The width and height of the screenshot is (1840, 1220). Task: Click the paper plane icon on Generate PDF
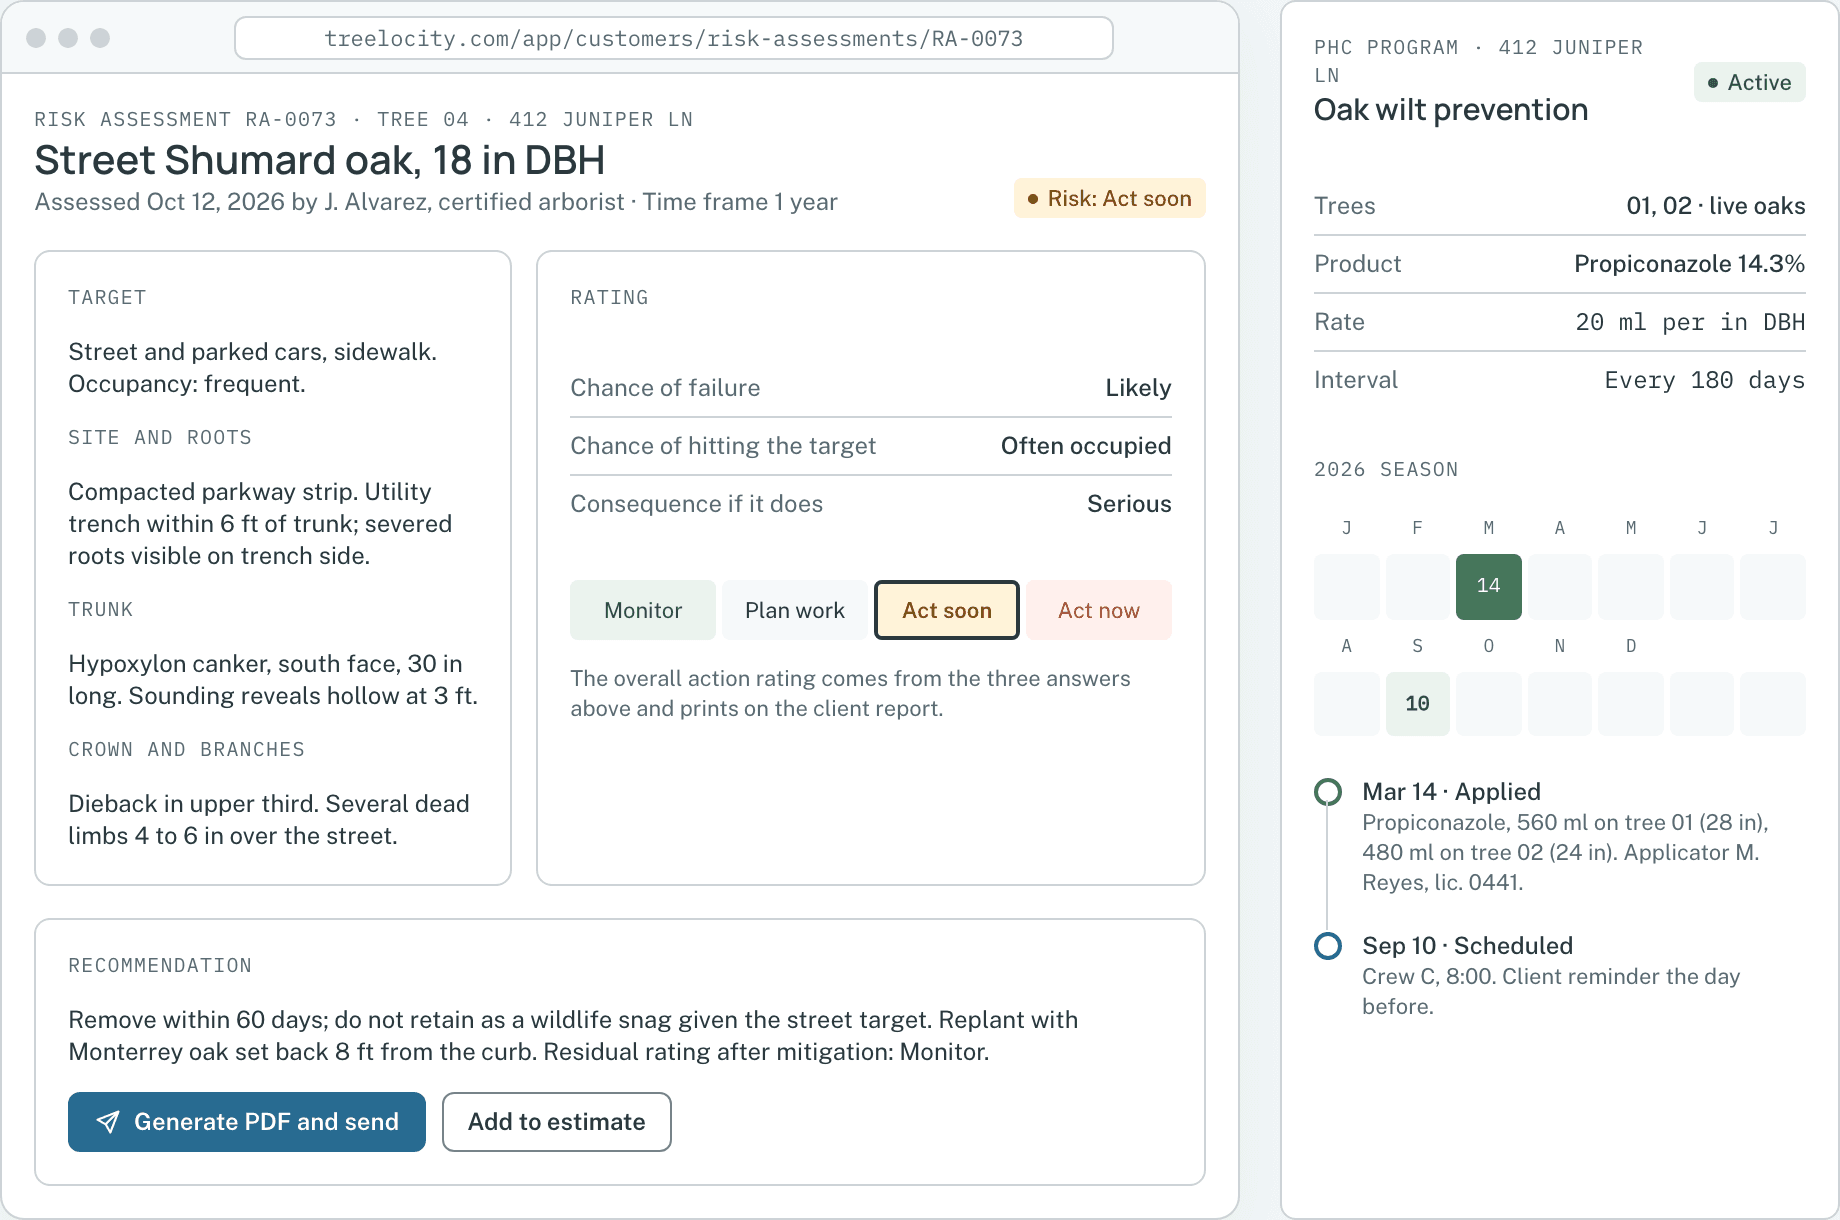point(108,1122)
